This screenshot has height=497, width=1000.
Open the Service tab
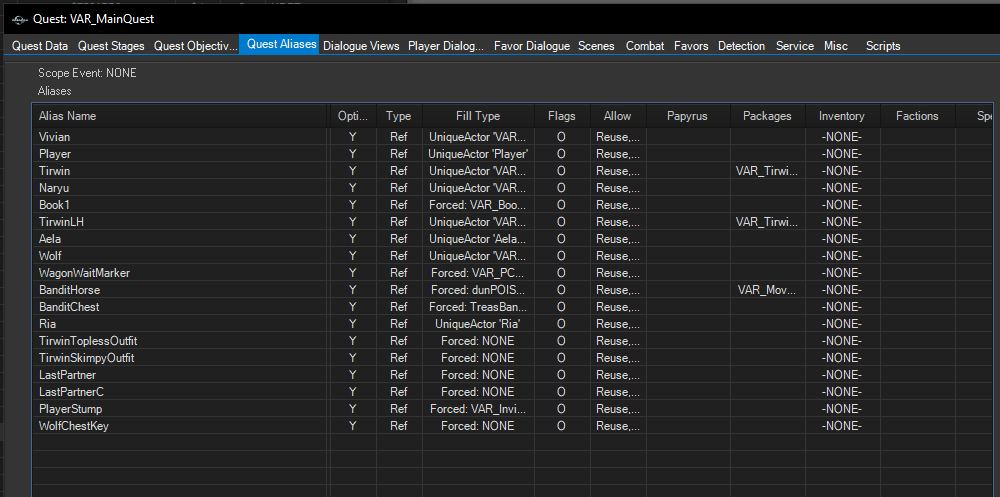[795, 46]
